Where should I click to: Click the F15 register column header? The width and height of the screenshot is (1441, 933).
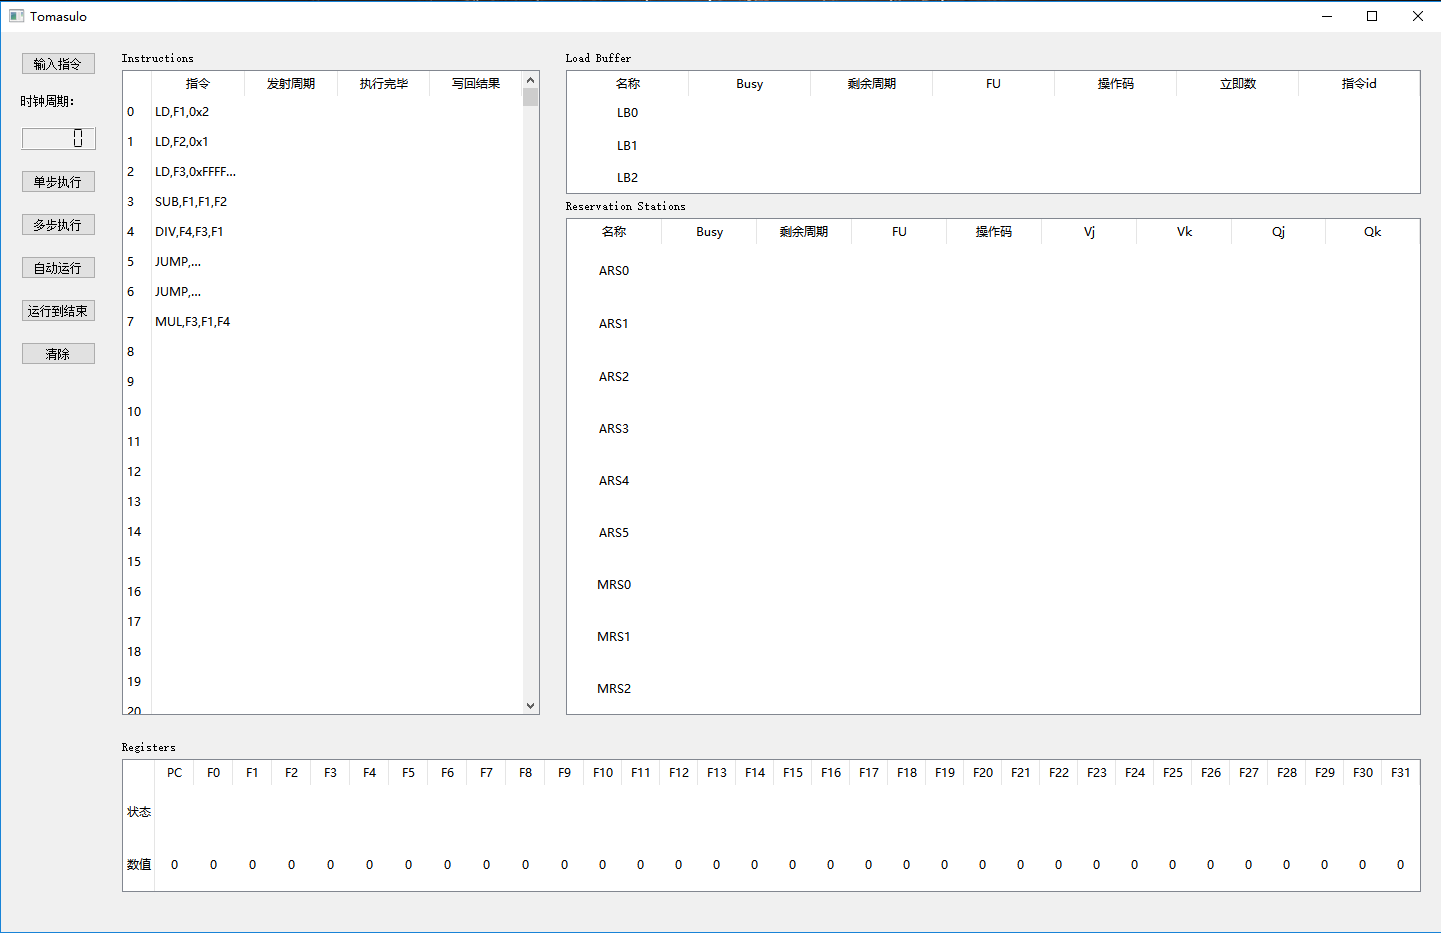pyautogui.click(x=793, y=773)
